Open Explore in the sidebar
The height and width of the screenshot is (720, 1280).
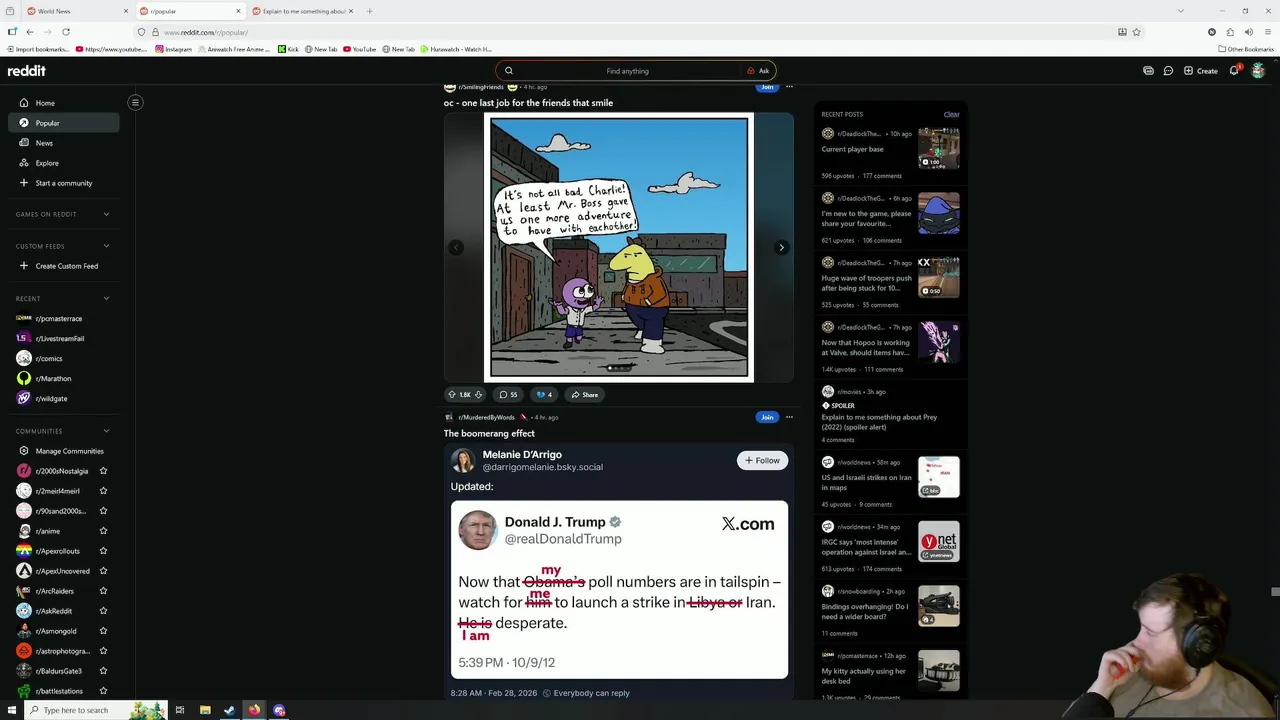(x=64, y=163)
